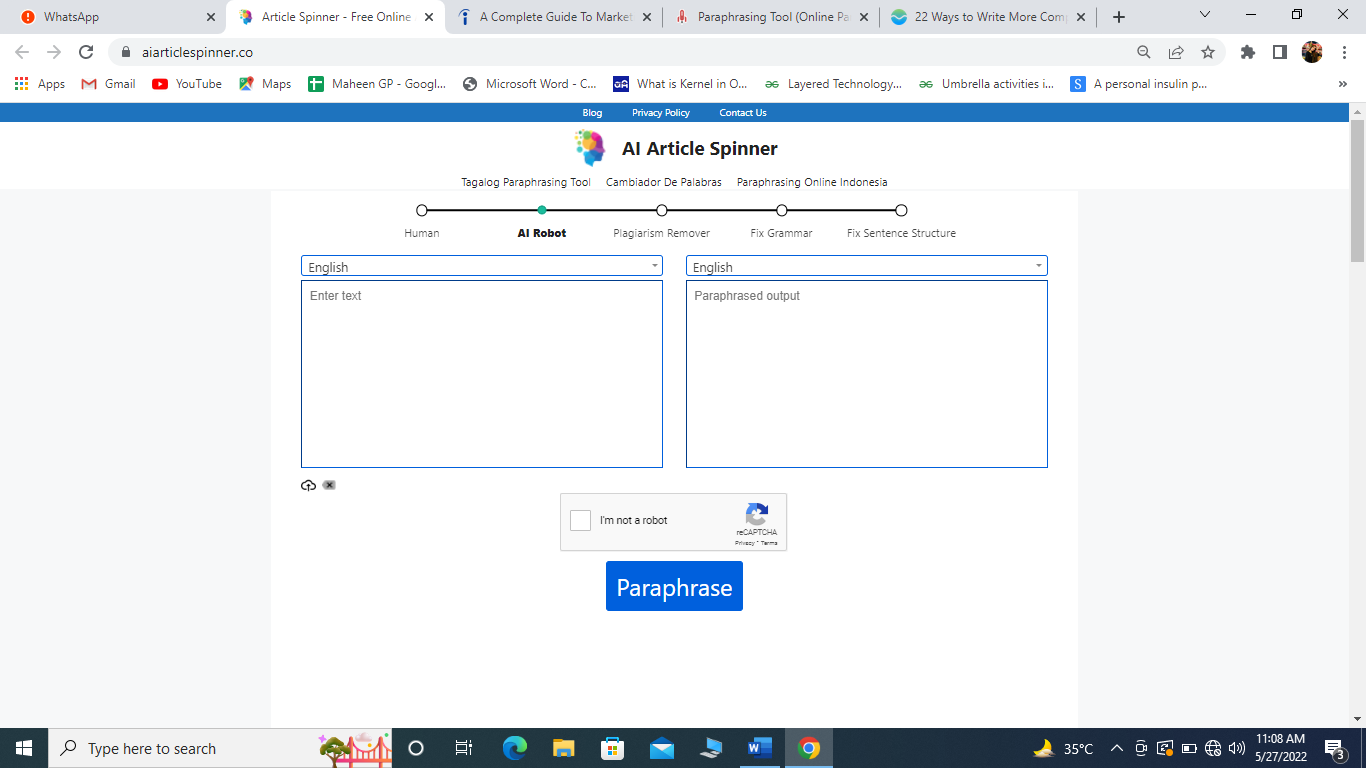Open the input language English dropdown

[482, 266]
